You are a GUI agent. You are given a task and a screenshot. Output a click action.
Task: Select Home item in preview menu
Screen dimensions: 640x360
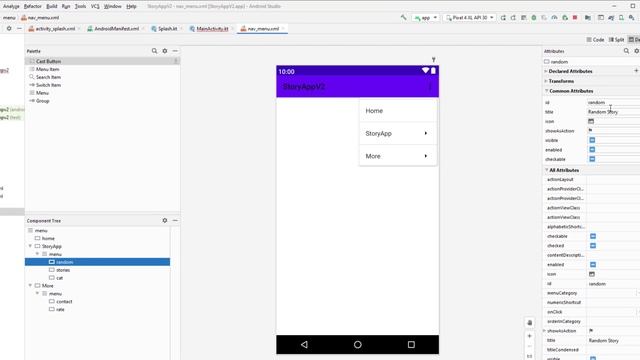pos(398,111)
